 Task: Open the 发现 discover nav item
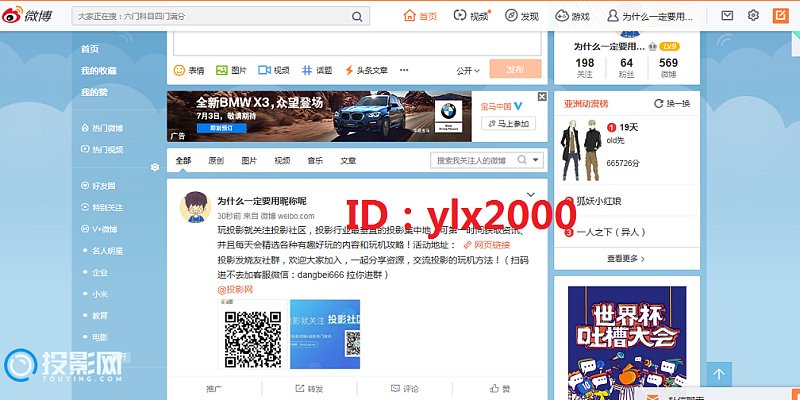click(x=522, y=16)
